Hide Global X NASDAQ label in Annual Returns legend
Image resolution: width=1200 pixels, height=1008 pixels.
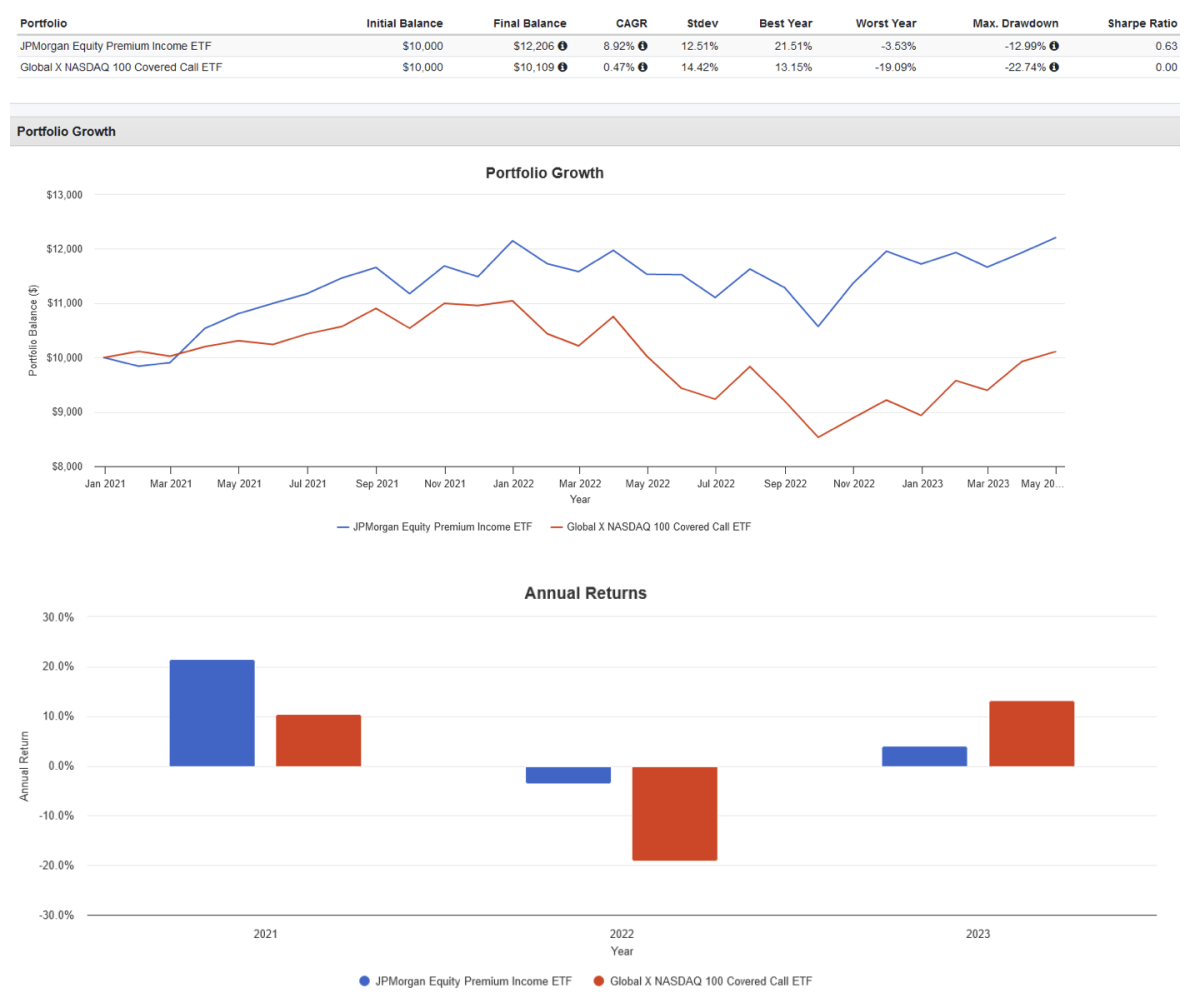(x=710, y=981)
